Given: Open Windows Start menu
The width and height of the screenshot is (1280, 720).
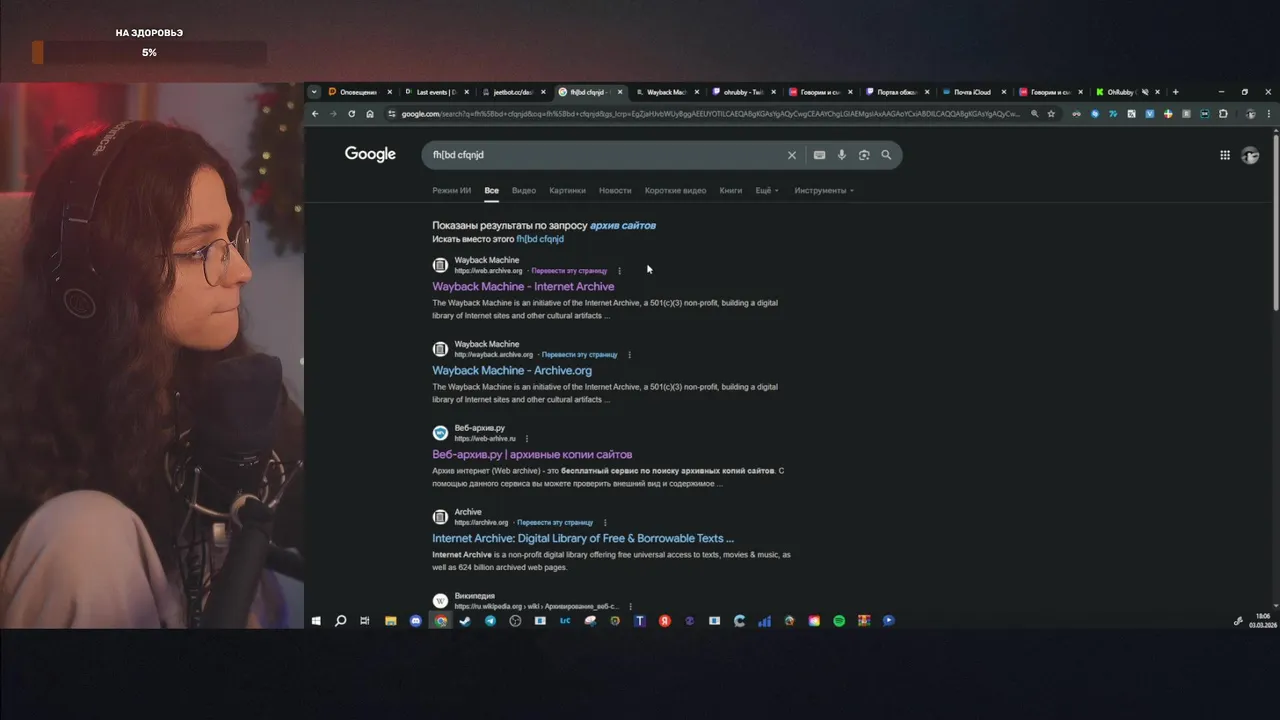Looking at the screenshot, I should point(316,621).
